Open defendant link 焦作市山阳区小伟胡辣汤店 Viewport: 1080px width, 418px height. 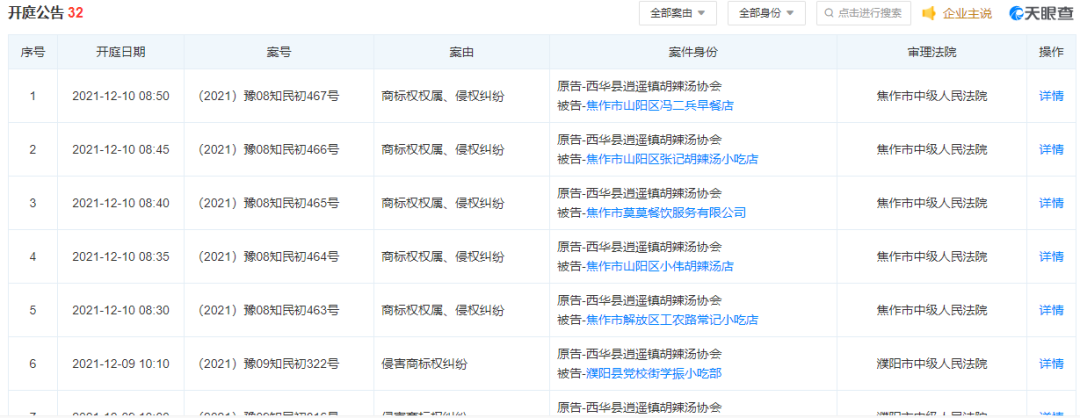[659, 266]
